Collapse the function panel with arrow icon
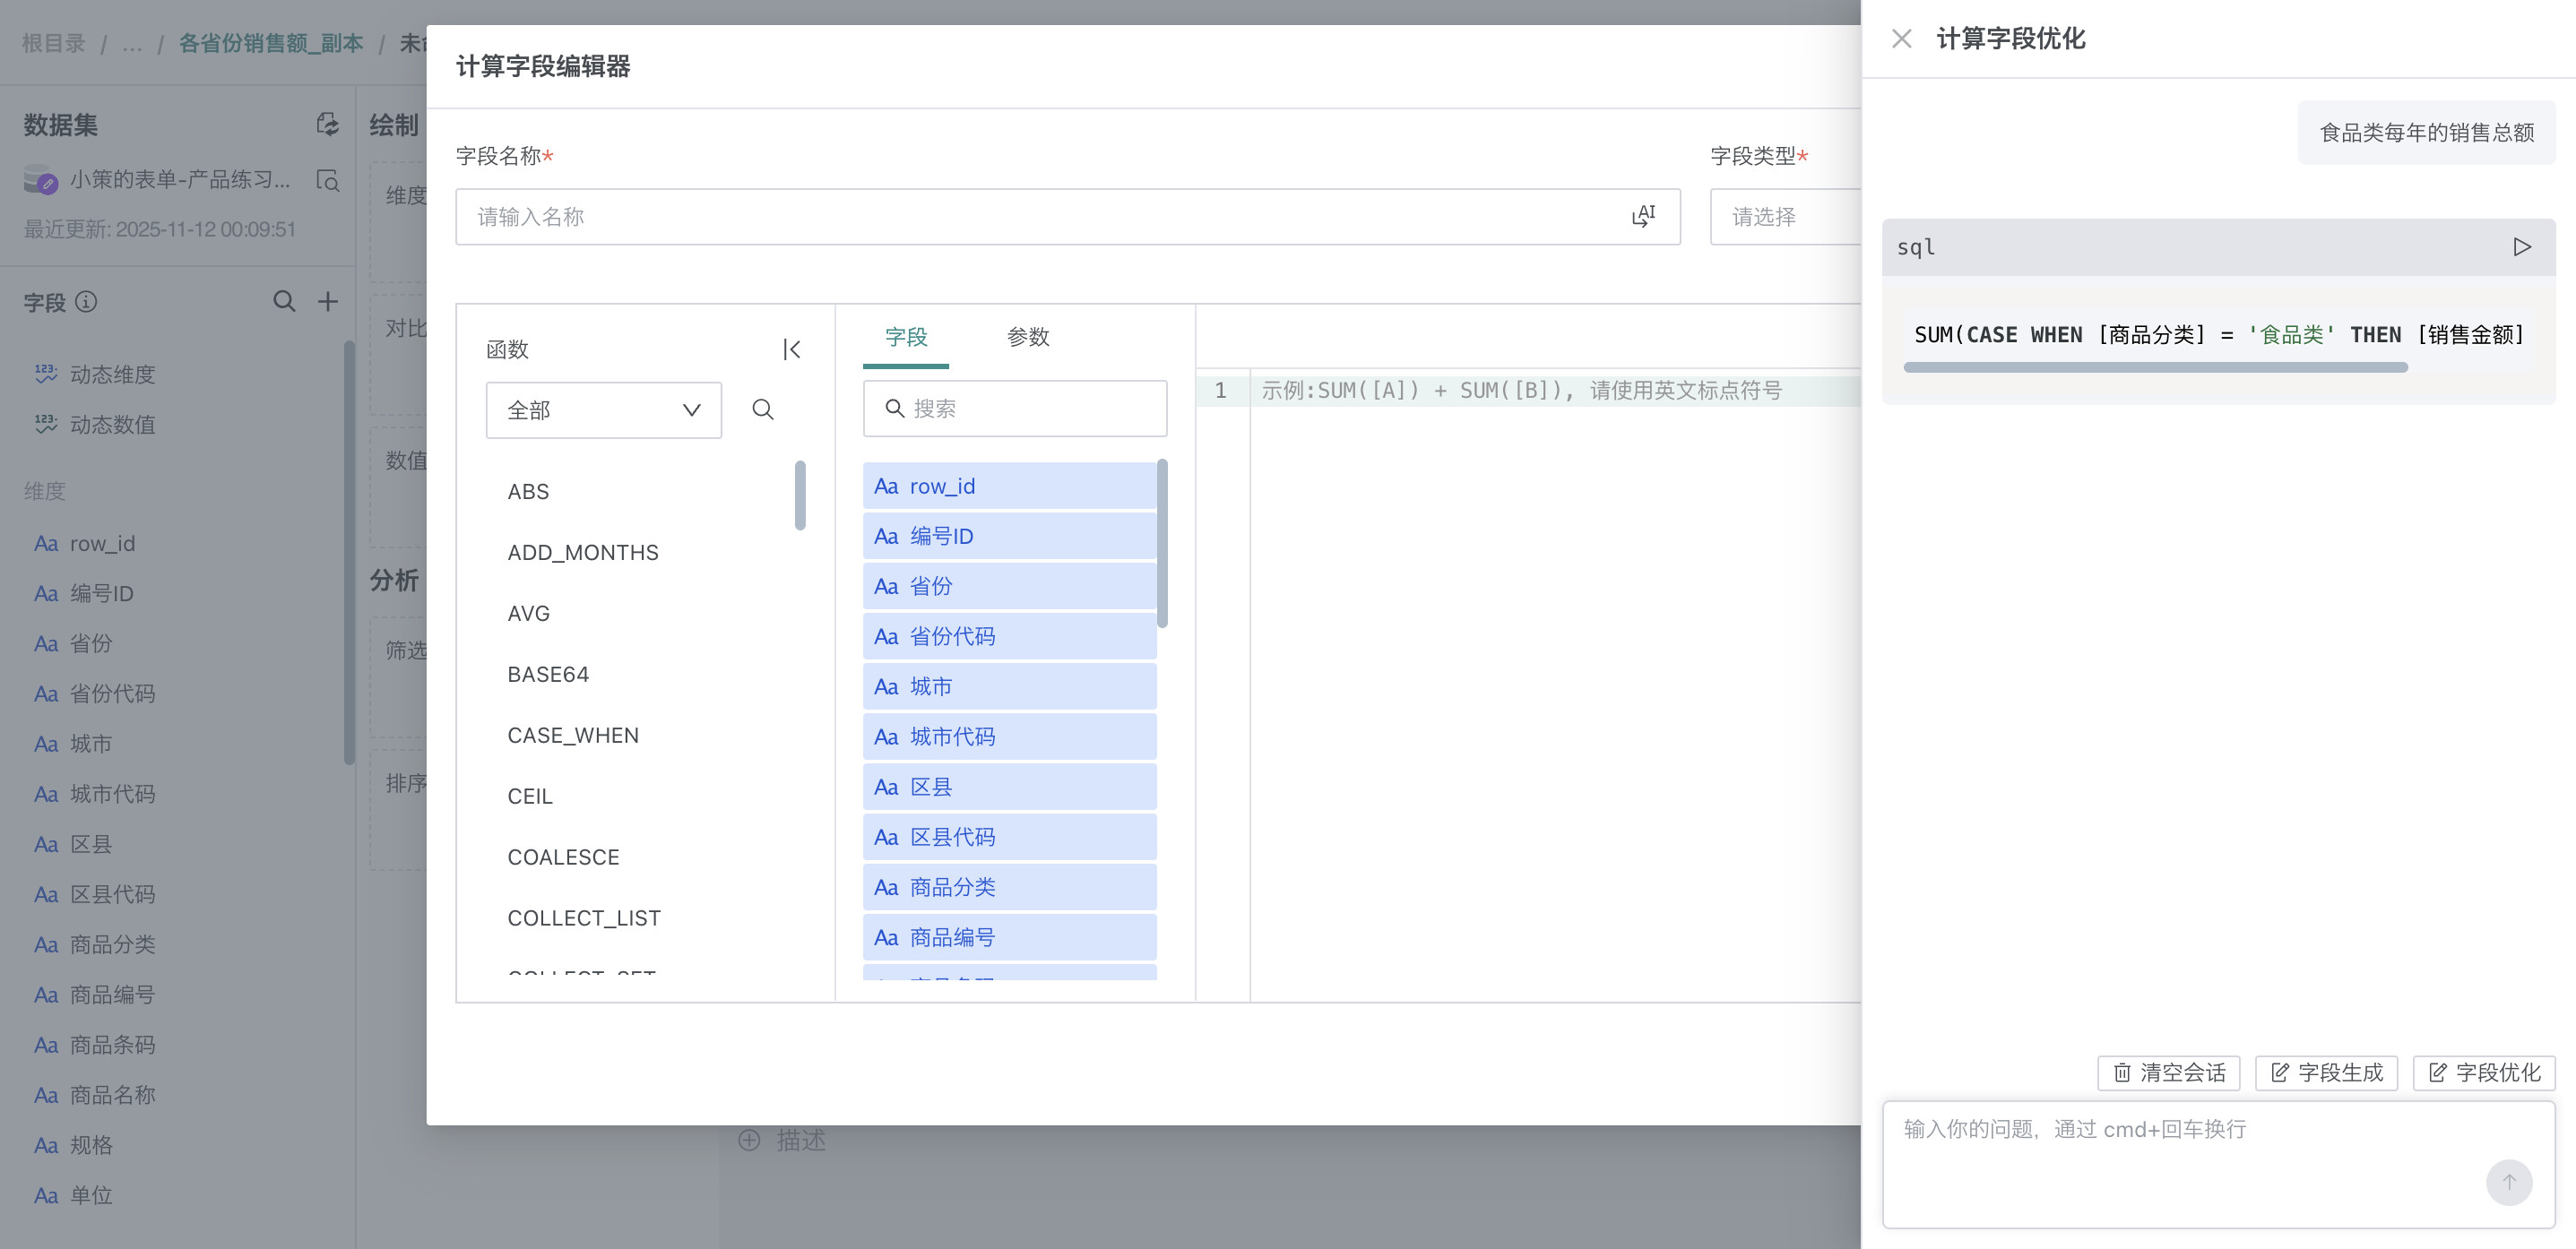The image size is (2576, 1249). [791, 349]
